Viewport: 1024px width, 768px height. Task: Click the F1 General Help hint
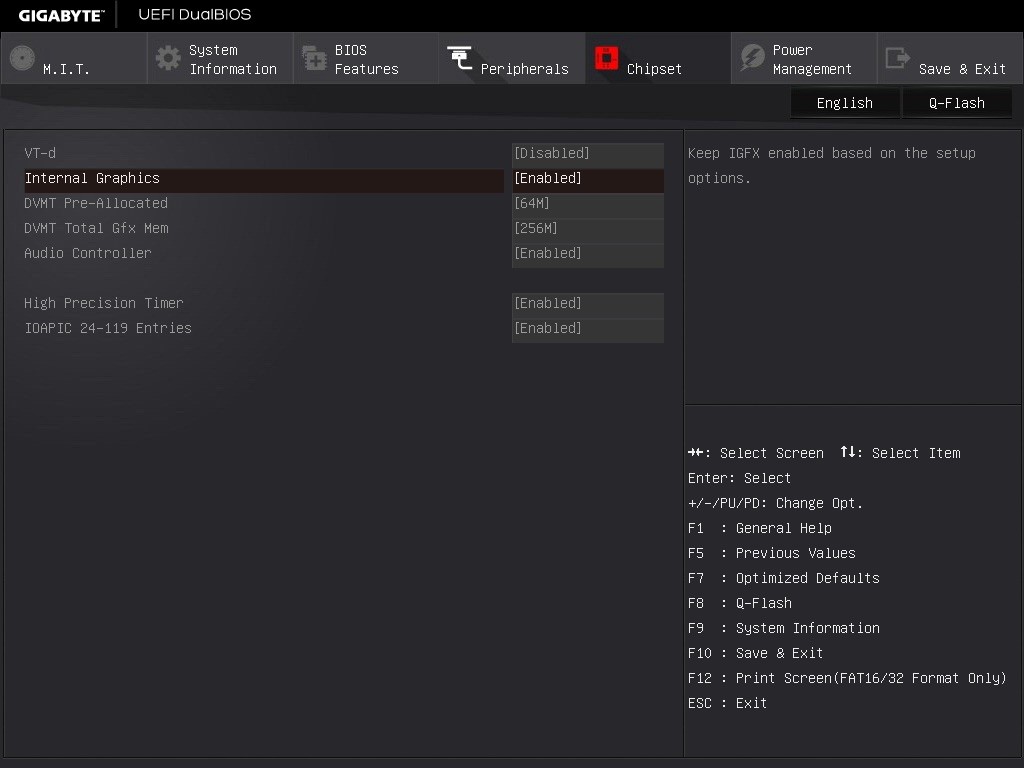760,528
